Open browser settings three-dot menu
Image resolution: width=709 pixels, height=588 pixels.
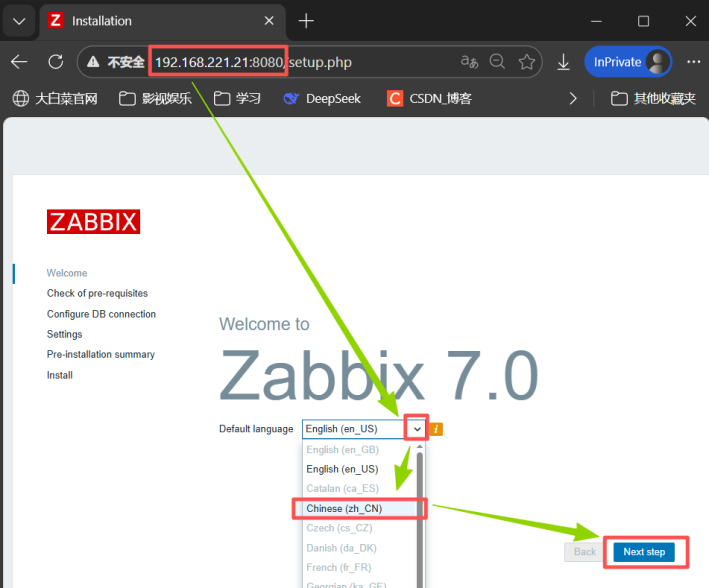[x=693, y=62]
